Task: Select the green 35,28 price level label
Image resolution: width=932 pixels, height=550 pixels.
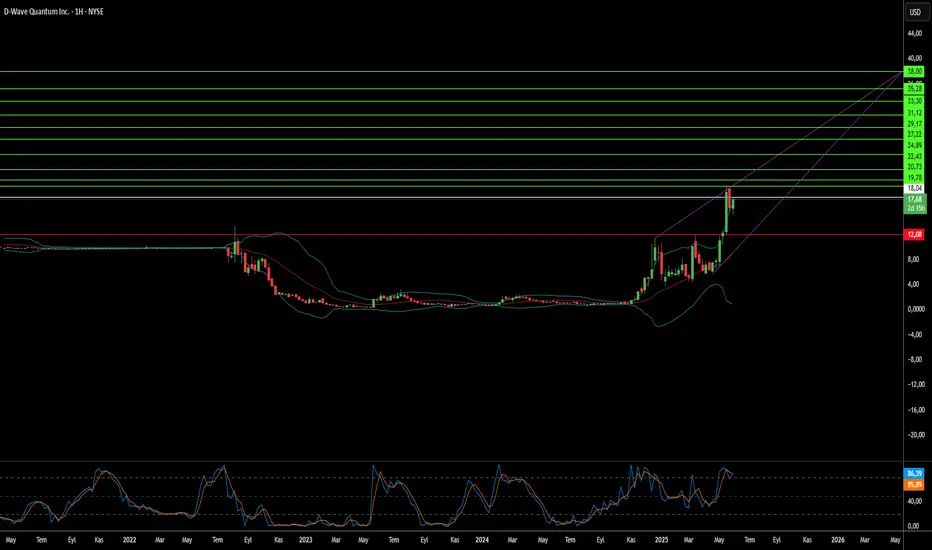Action: (x=914, y=89)
